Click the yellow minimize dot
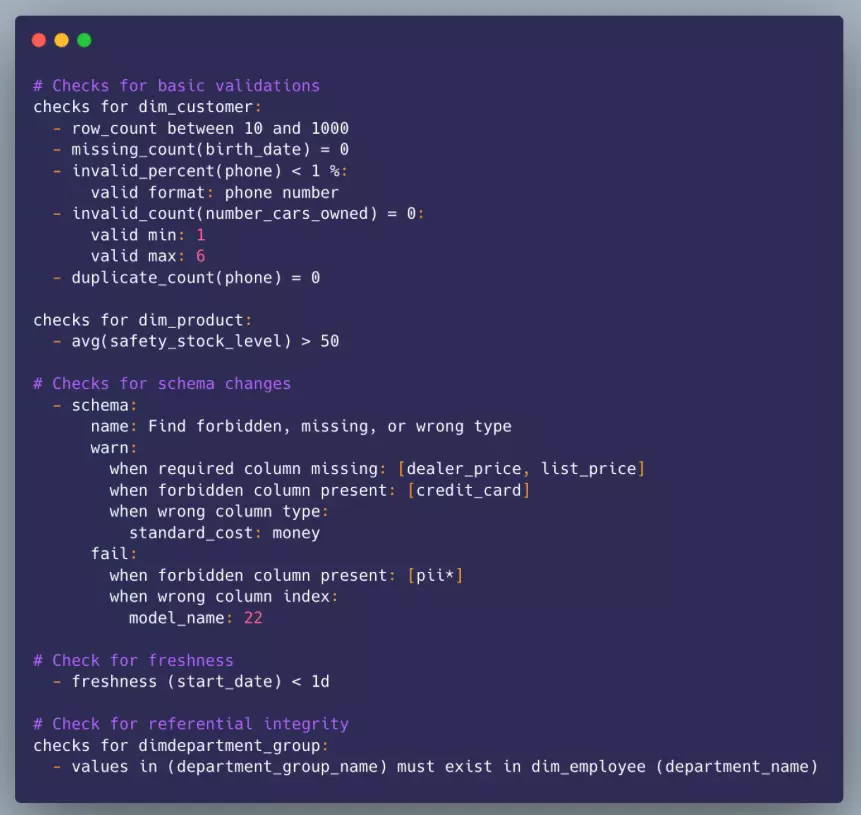Viewport: 861px width, 815px height. click(62, 40)
